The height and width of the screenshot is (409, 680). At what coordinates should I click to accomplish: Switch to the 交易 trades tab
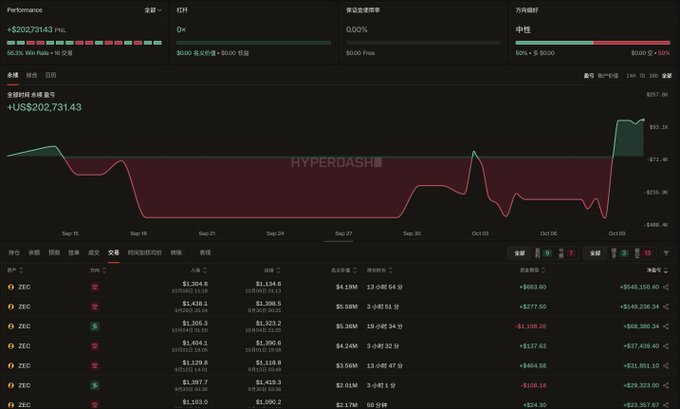coord(114,252)
